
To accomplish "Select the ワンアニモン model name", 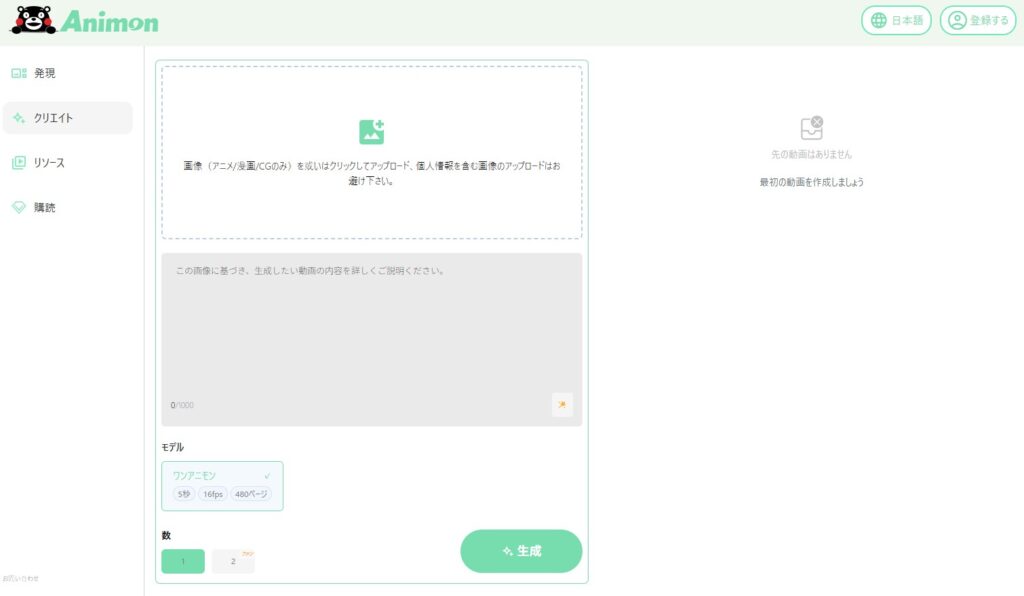I will 194,476.
